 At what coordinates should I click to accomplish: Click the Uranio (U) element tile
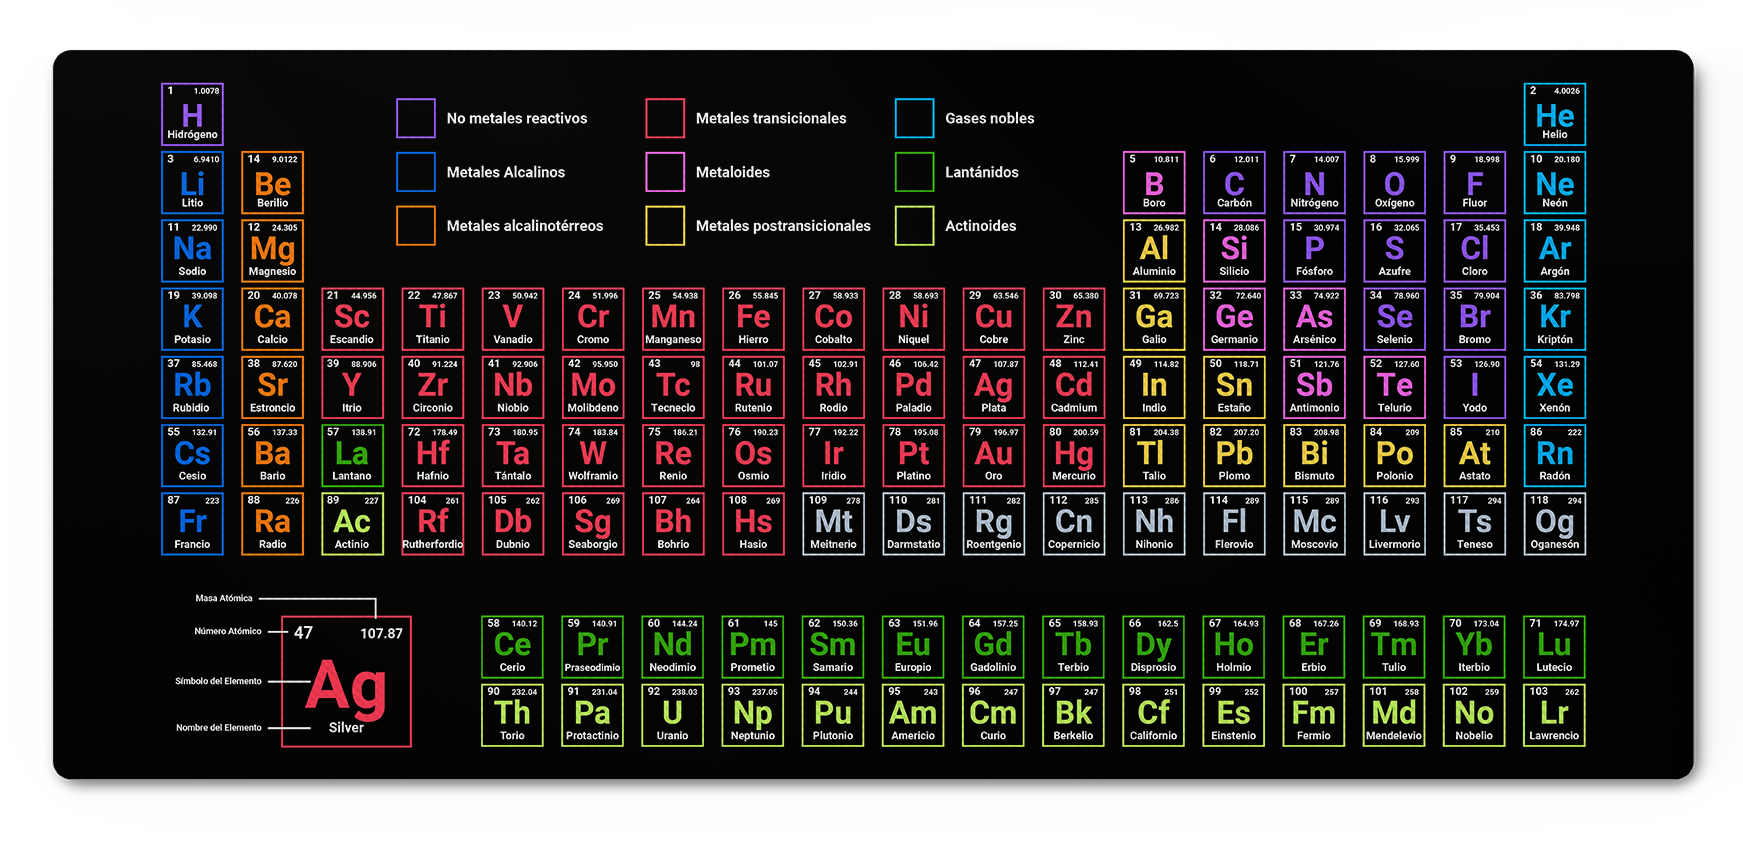click(x=672, y=715)
